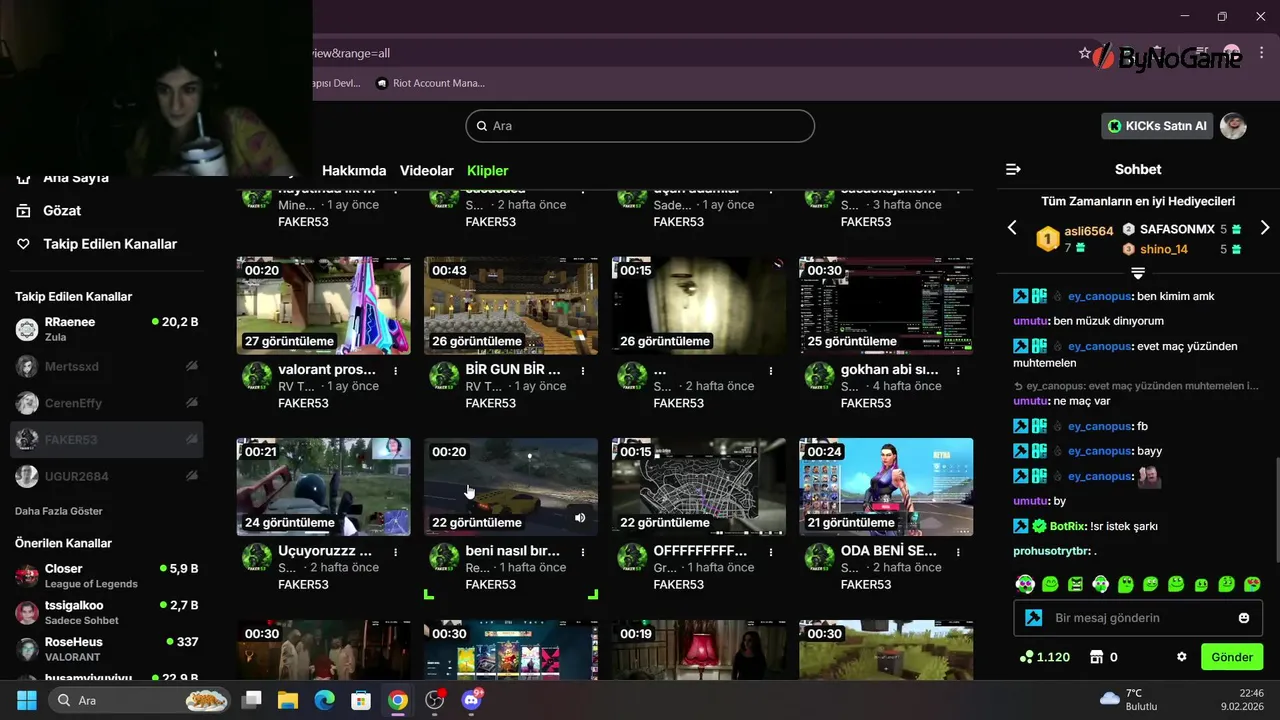Open Mertssxd offline channel
The width and height of the screenshot is (1280, 720).
click(107, 367)
